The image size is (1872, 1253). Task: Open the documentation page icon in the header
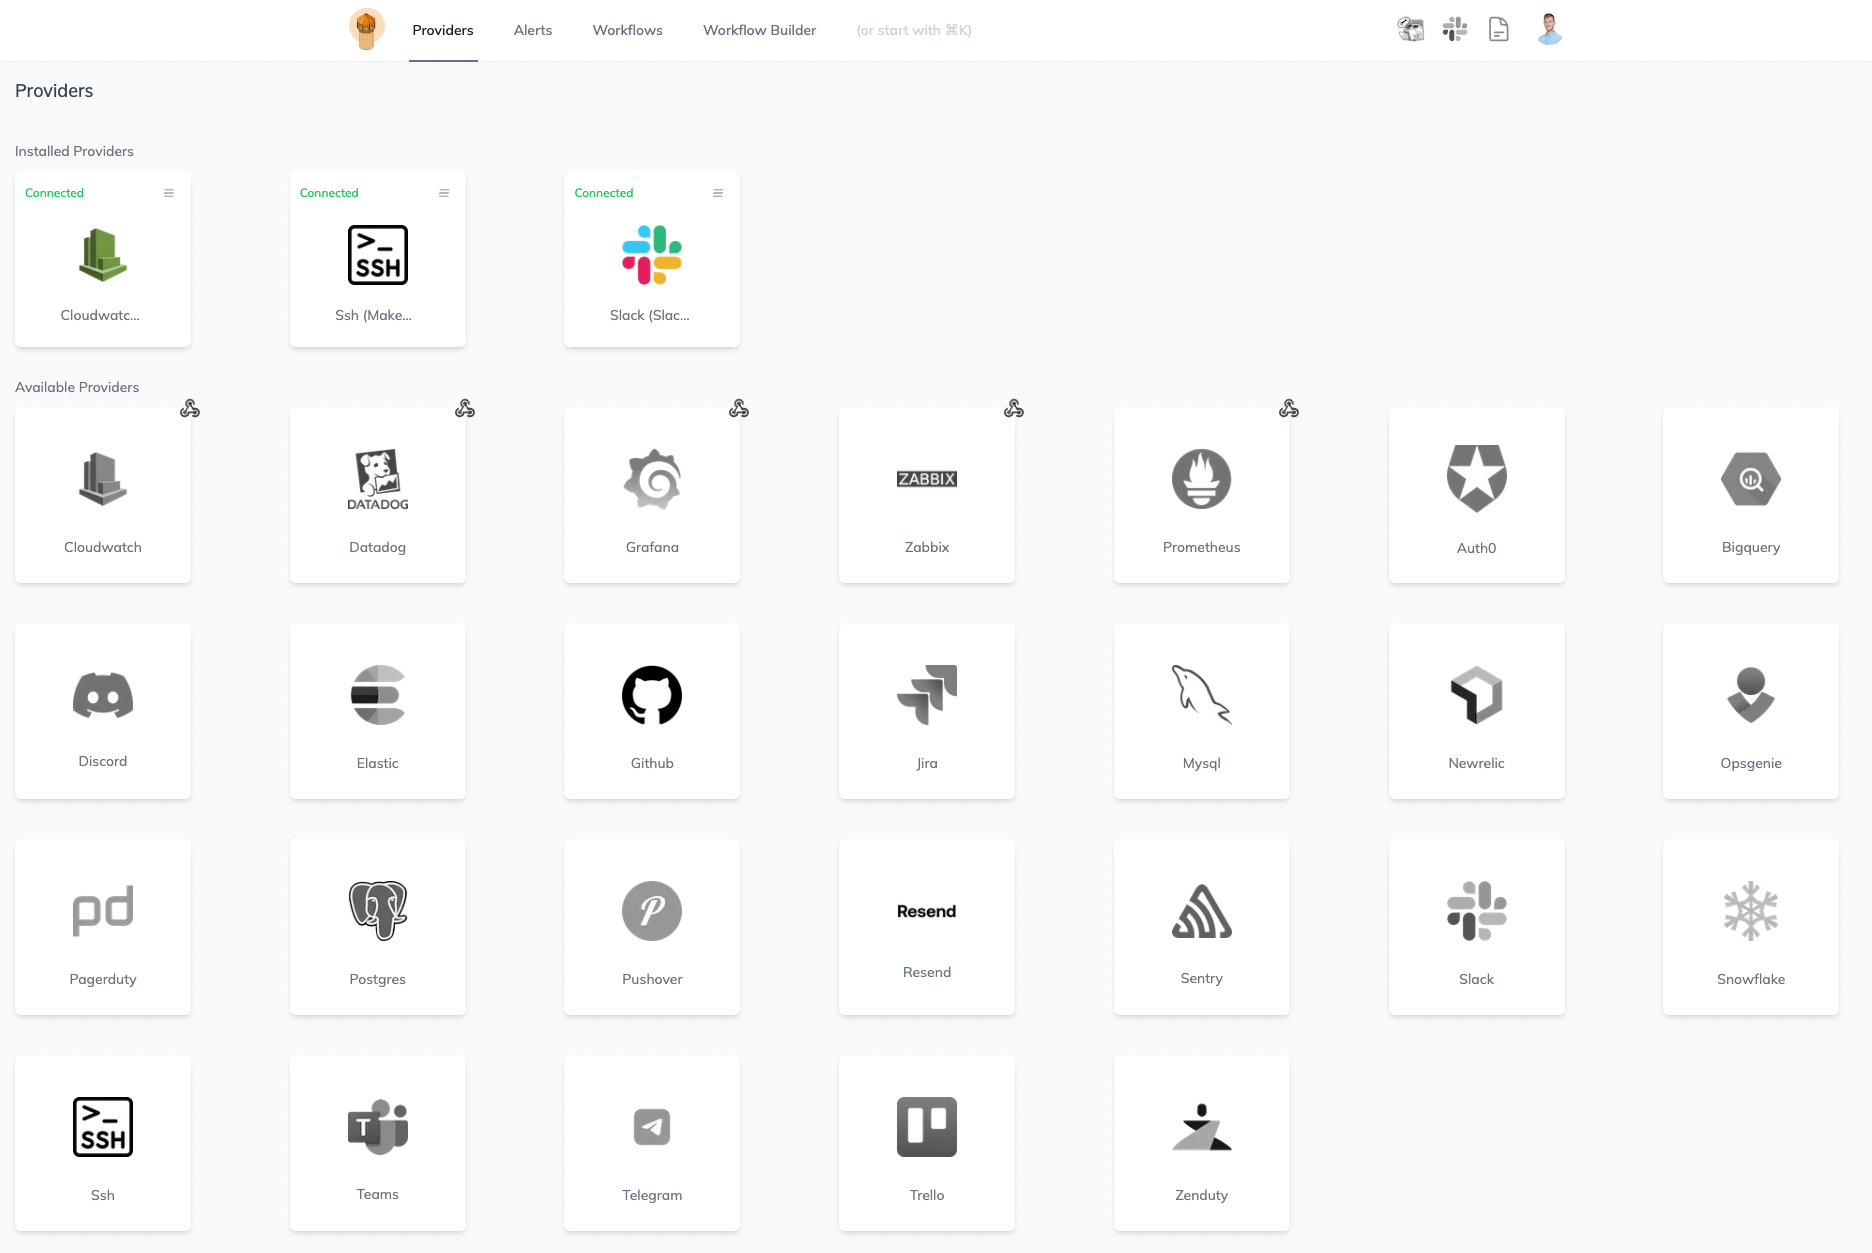(x=1498, y=29)
